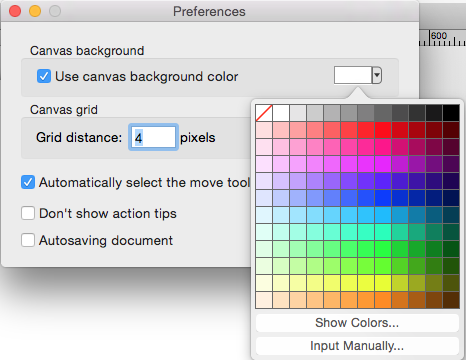Choose Input Manually... option

tap(357, 346)
